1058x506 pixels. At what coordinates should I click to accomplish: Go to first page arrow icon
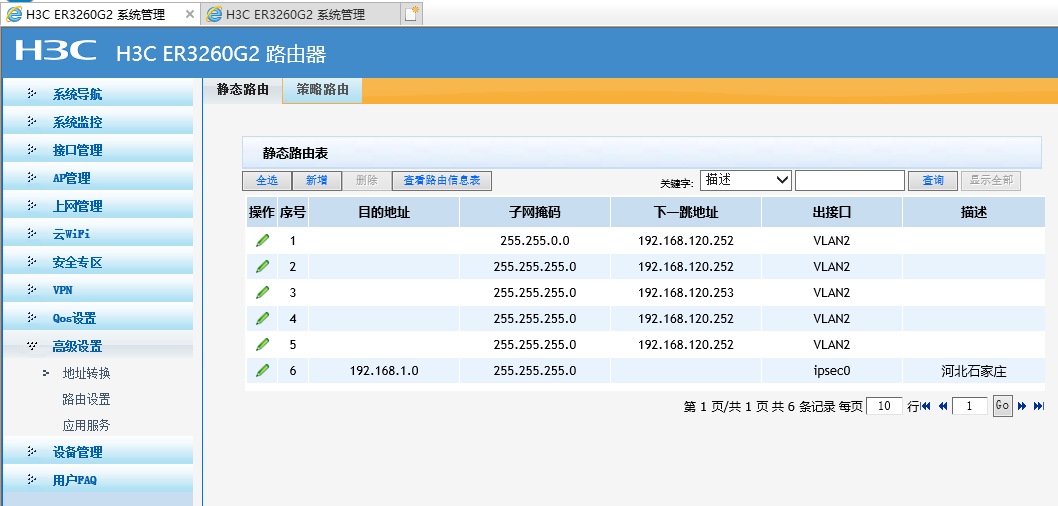click(x=926, y=406)
